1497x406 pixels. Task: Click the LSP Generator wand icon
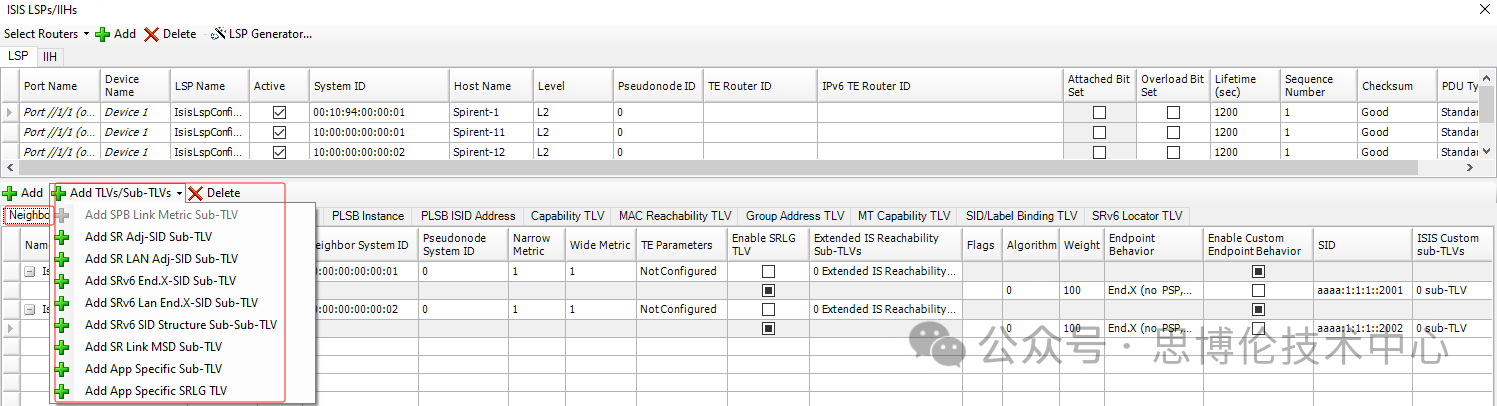pyautogui.click(x=218, y=34)
